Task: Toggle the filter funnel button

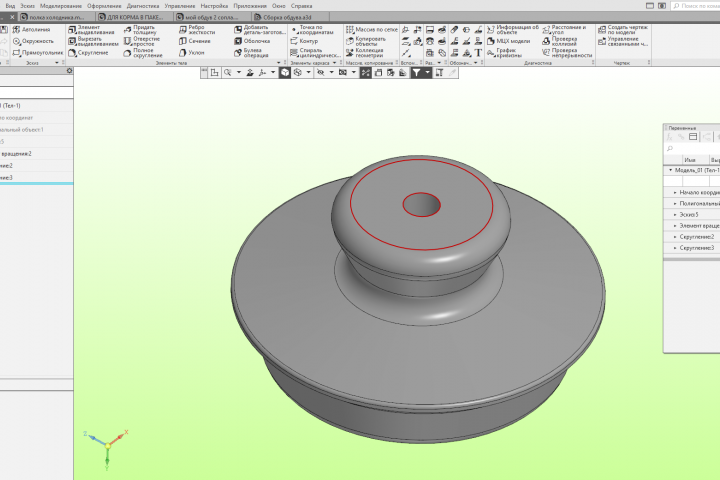Action: click(x=416, y=73)
